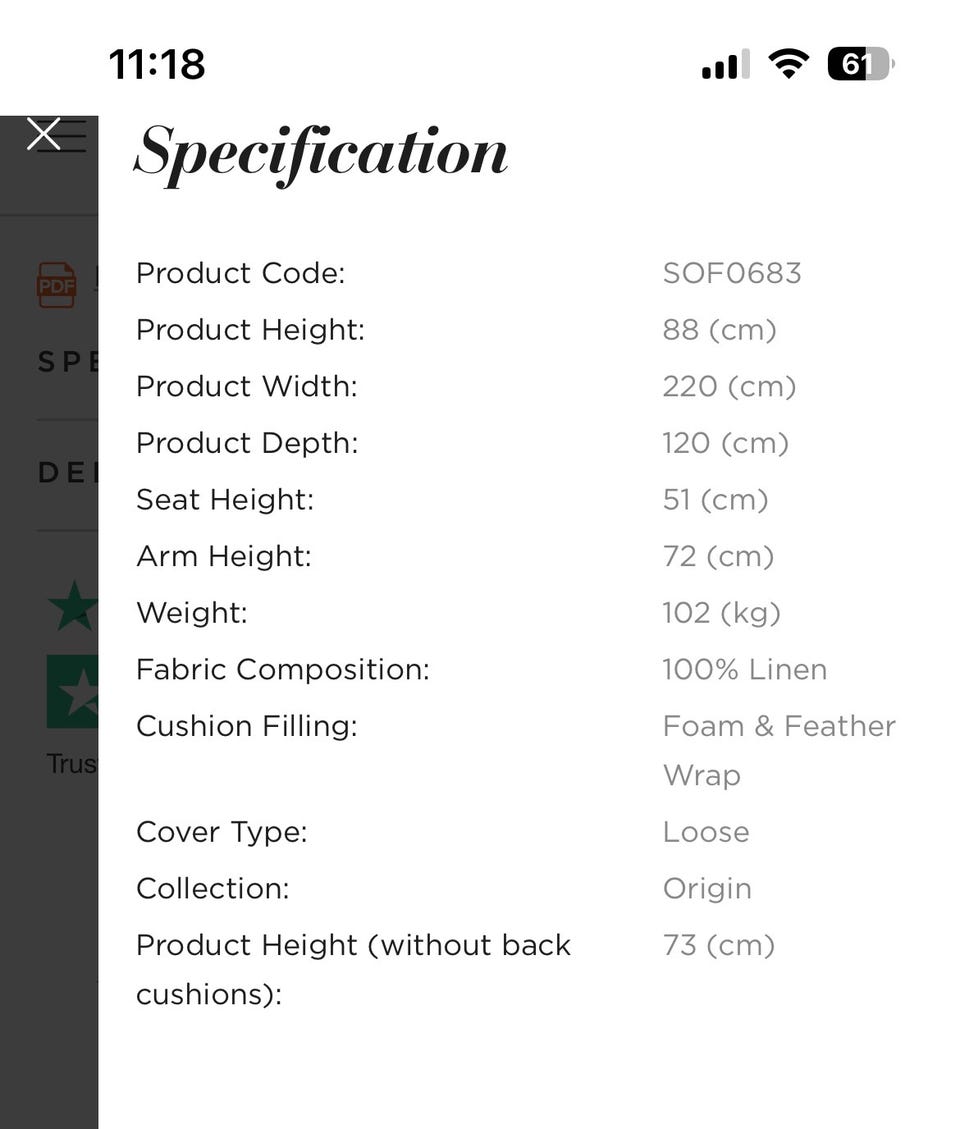The image size is (960, 1129).
Task: Expand the partially hidden DE section behind the panel
Action: click(67, 473)
